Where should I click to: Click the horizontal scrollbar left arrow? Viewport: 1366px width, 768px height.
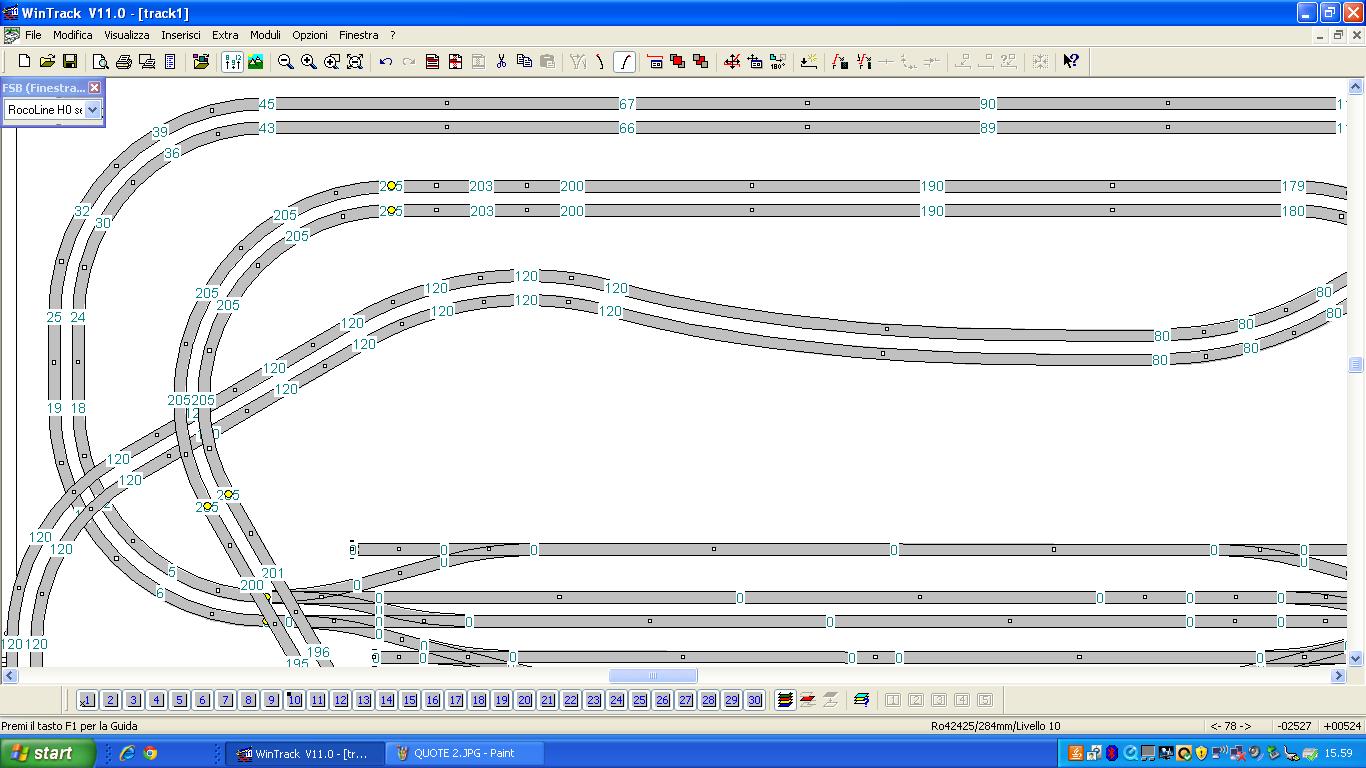pyautogui.click(x=9, y=676)
